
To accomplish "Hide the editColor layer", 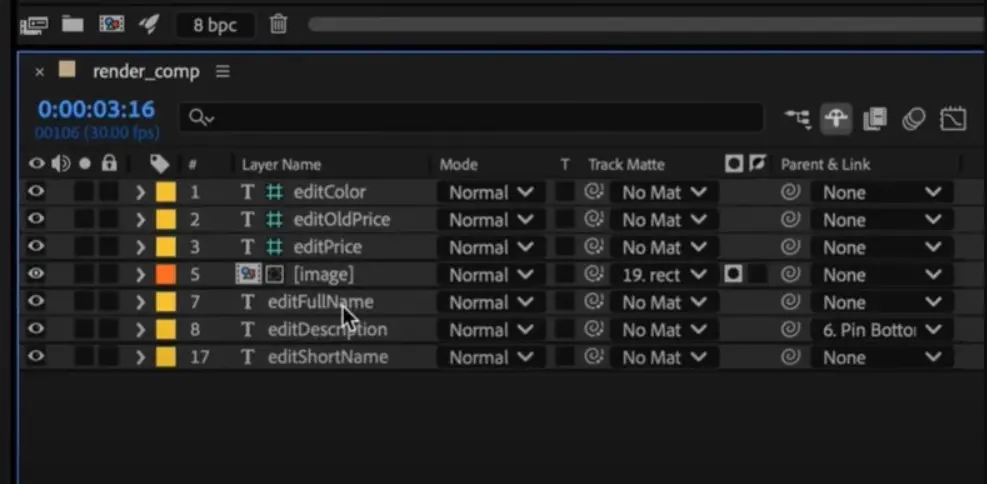I will coord(36,191).
